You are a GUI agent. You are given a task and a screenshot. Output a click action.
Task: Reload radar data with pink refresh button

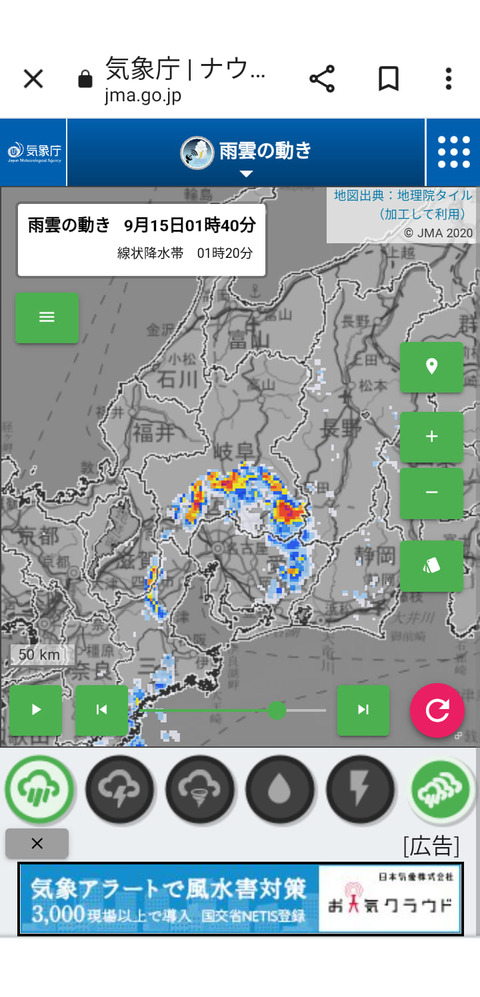437,710
